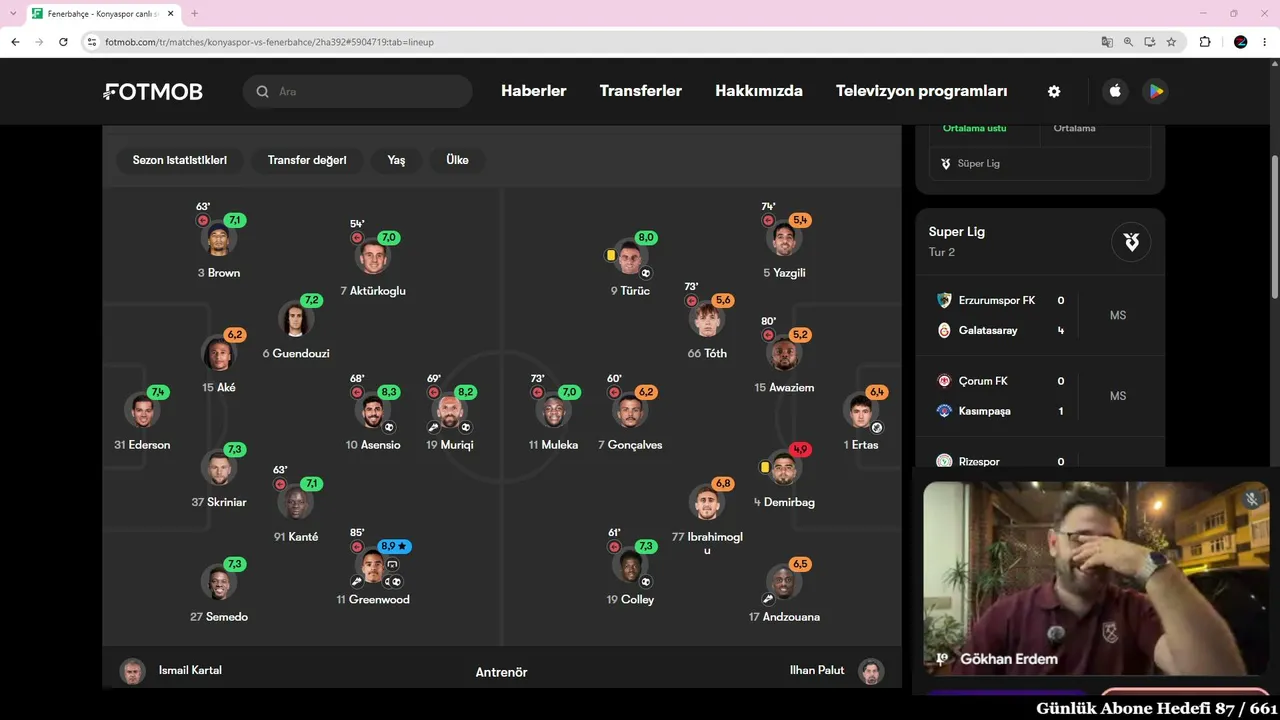Open the Haberler menu item
This screenshot has height=720, width=1280.
click(534, 91)
